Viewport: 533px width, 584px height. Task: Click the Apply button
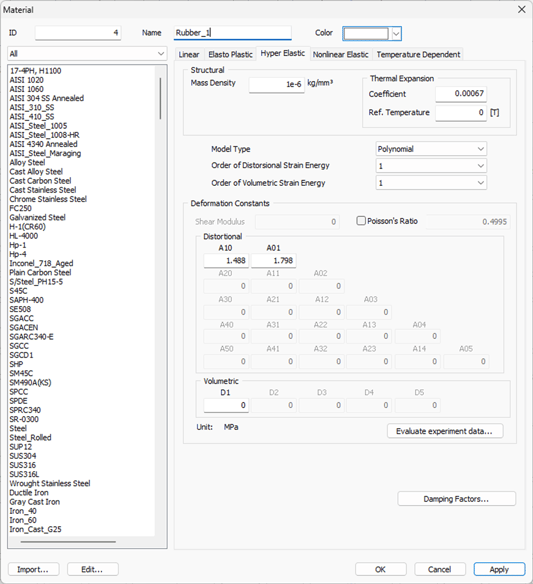(x=499, y=569)
